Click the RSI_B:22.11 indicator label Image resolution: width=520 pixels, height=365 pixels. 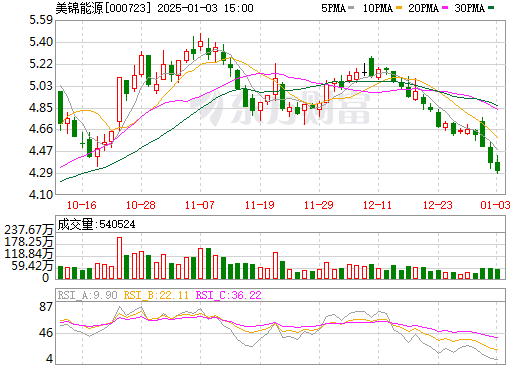pyautogui.click(x=156, y=295)
